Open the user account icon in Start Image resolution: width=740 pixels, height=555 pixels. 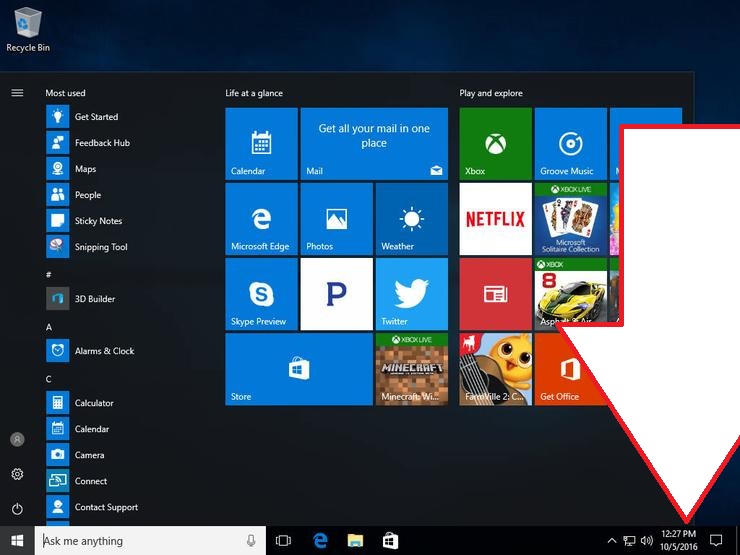click(x=17, y=439)
